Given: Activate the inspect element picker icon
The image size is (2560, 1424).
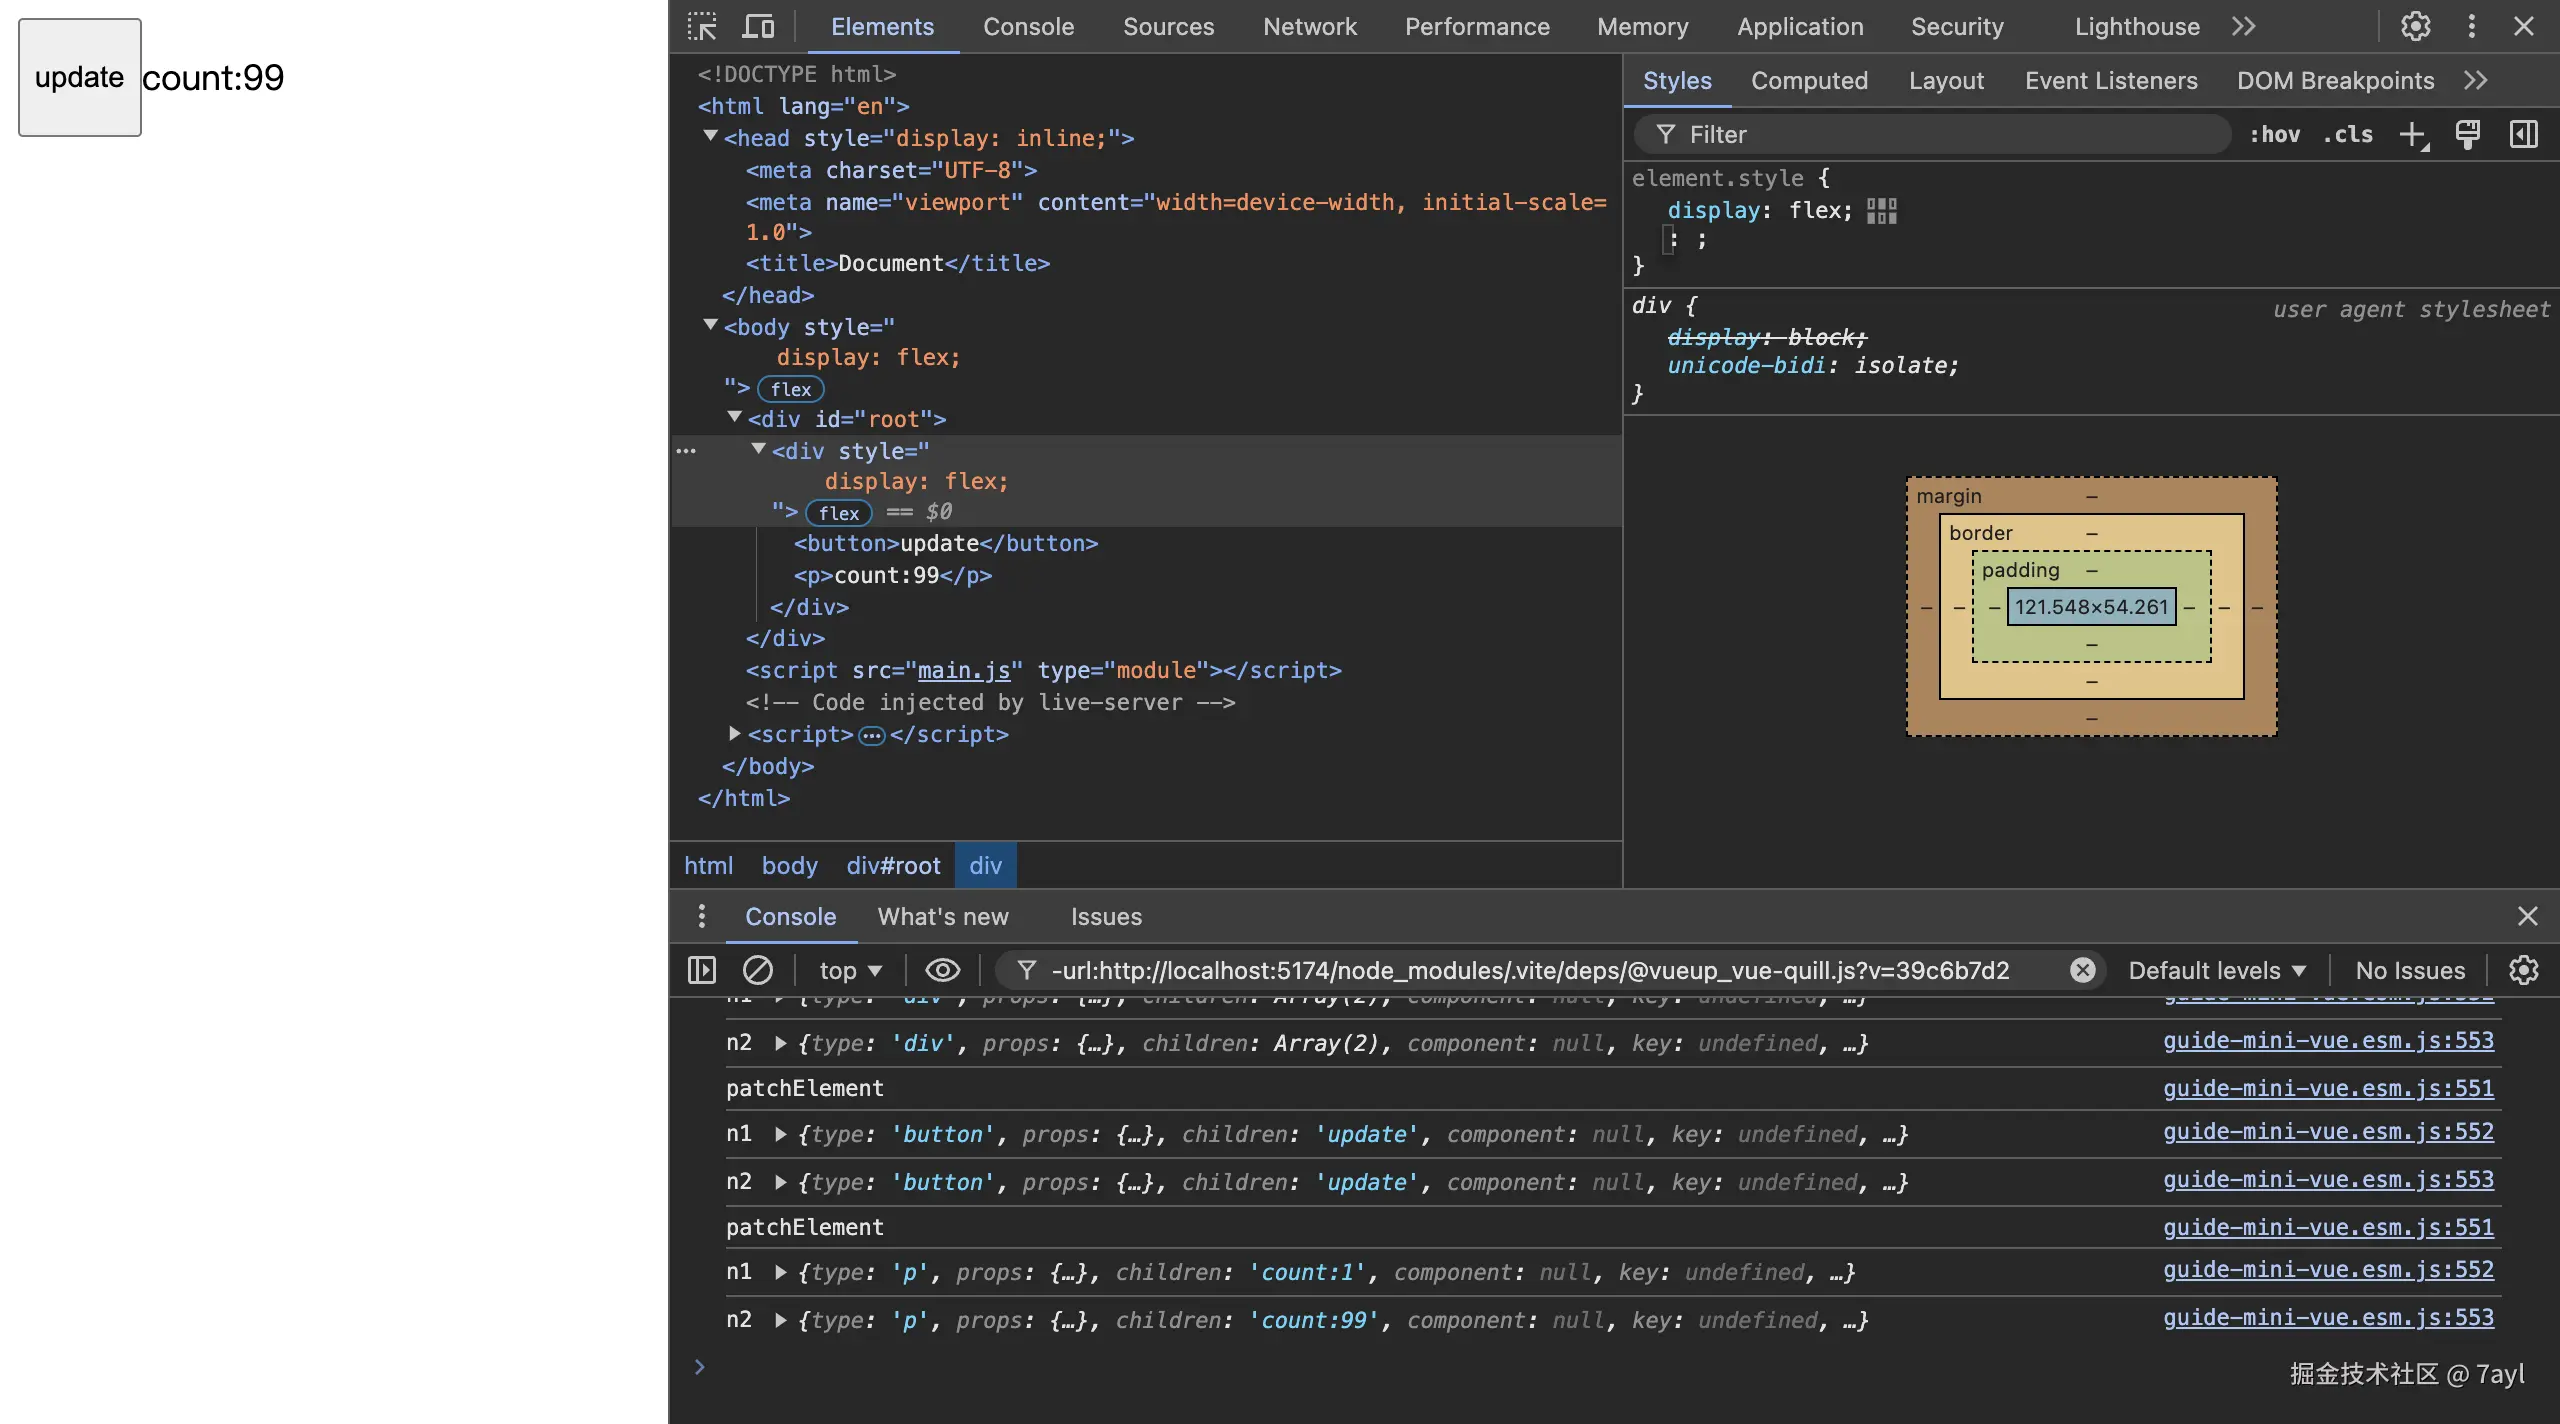Looking at the screenshot, I should (x=702, y=27).
